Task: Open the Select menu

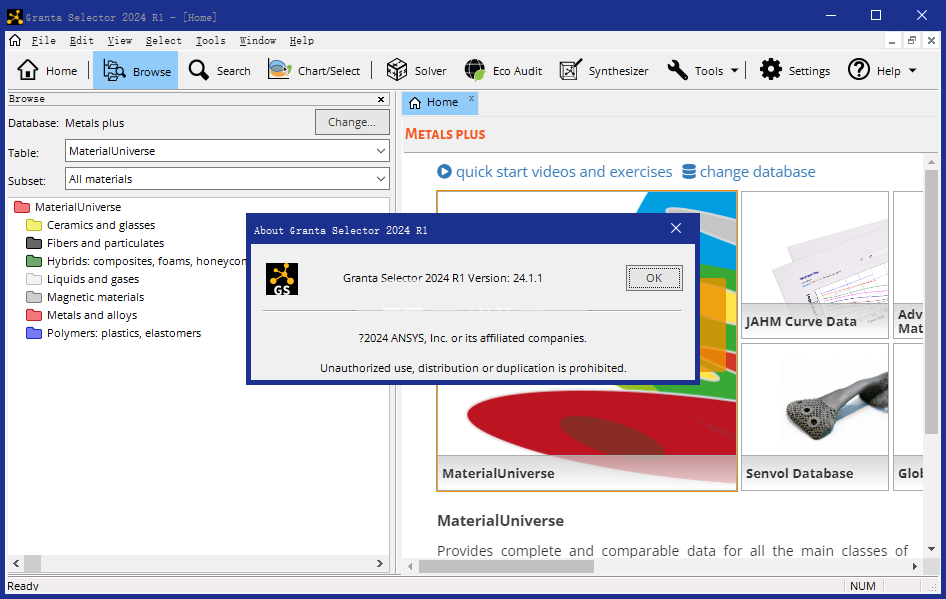Action: [x=163, y=40]
